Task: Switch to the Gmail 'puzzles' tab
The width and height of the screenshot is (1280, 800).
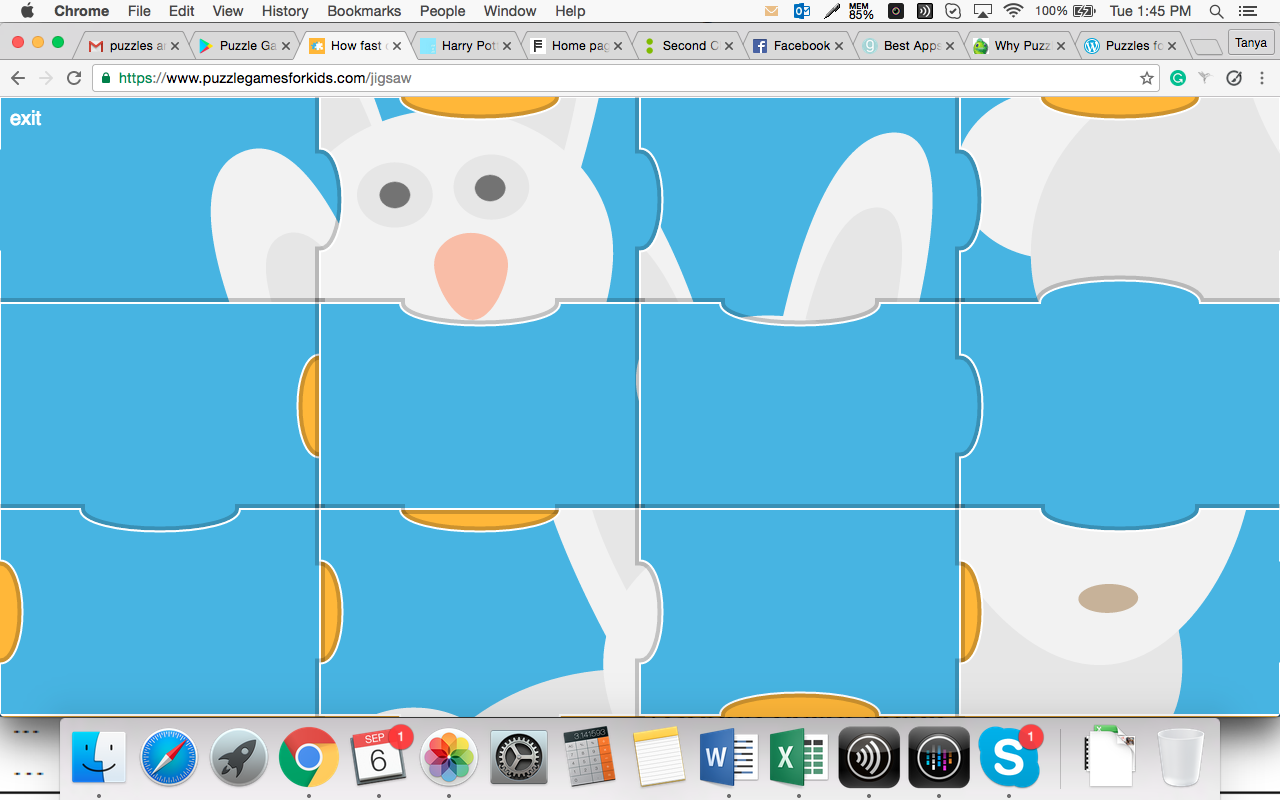Action: 133,46
